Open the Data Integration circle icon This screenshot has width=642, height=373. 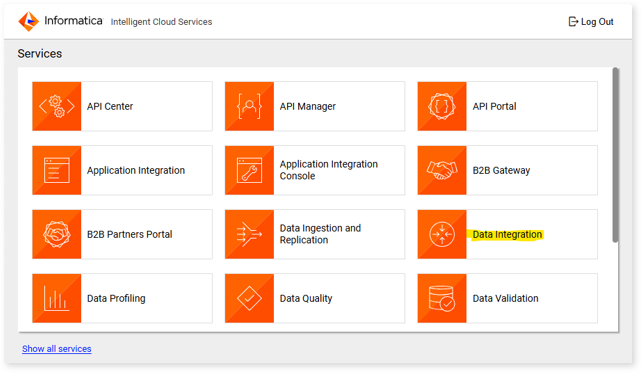(x=442, y=234)
